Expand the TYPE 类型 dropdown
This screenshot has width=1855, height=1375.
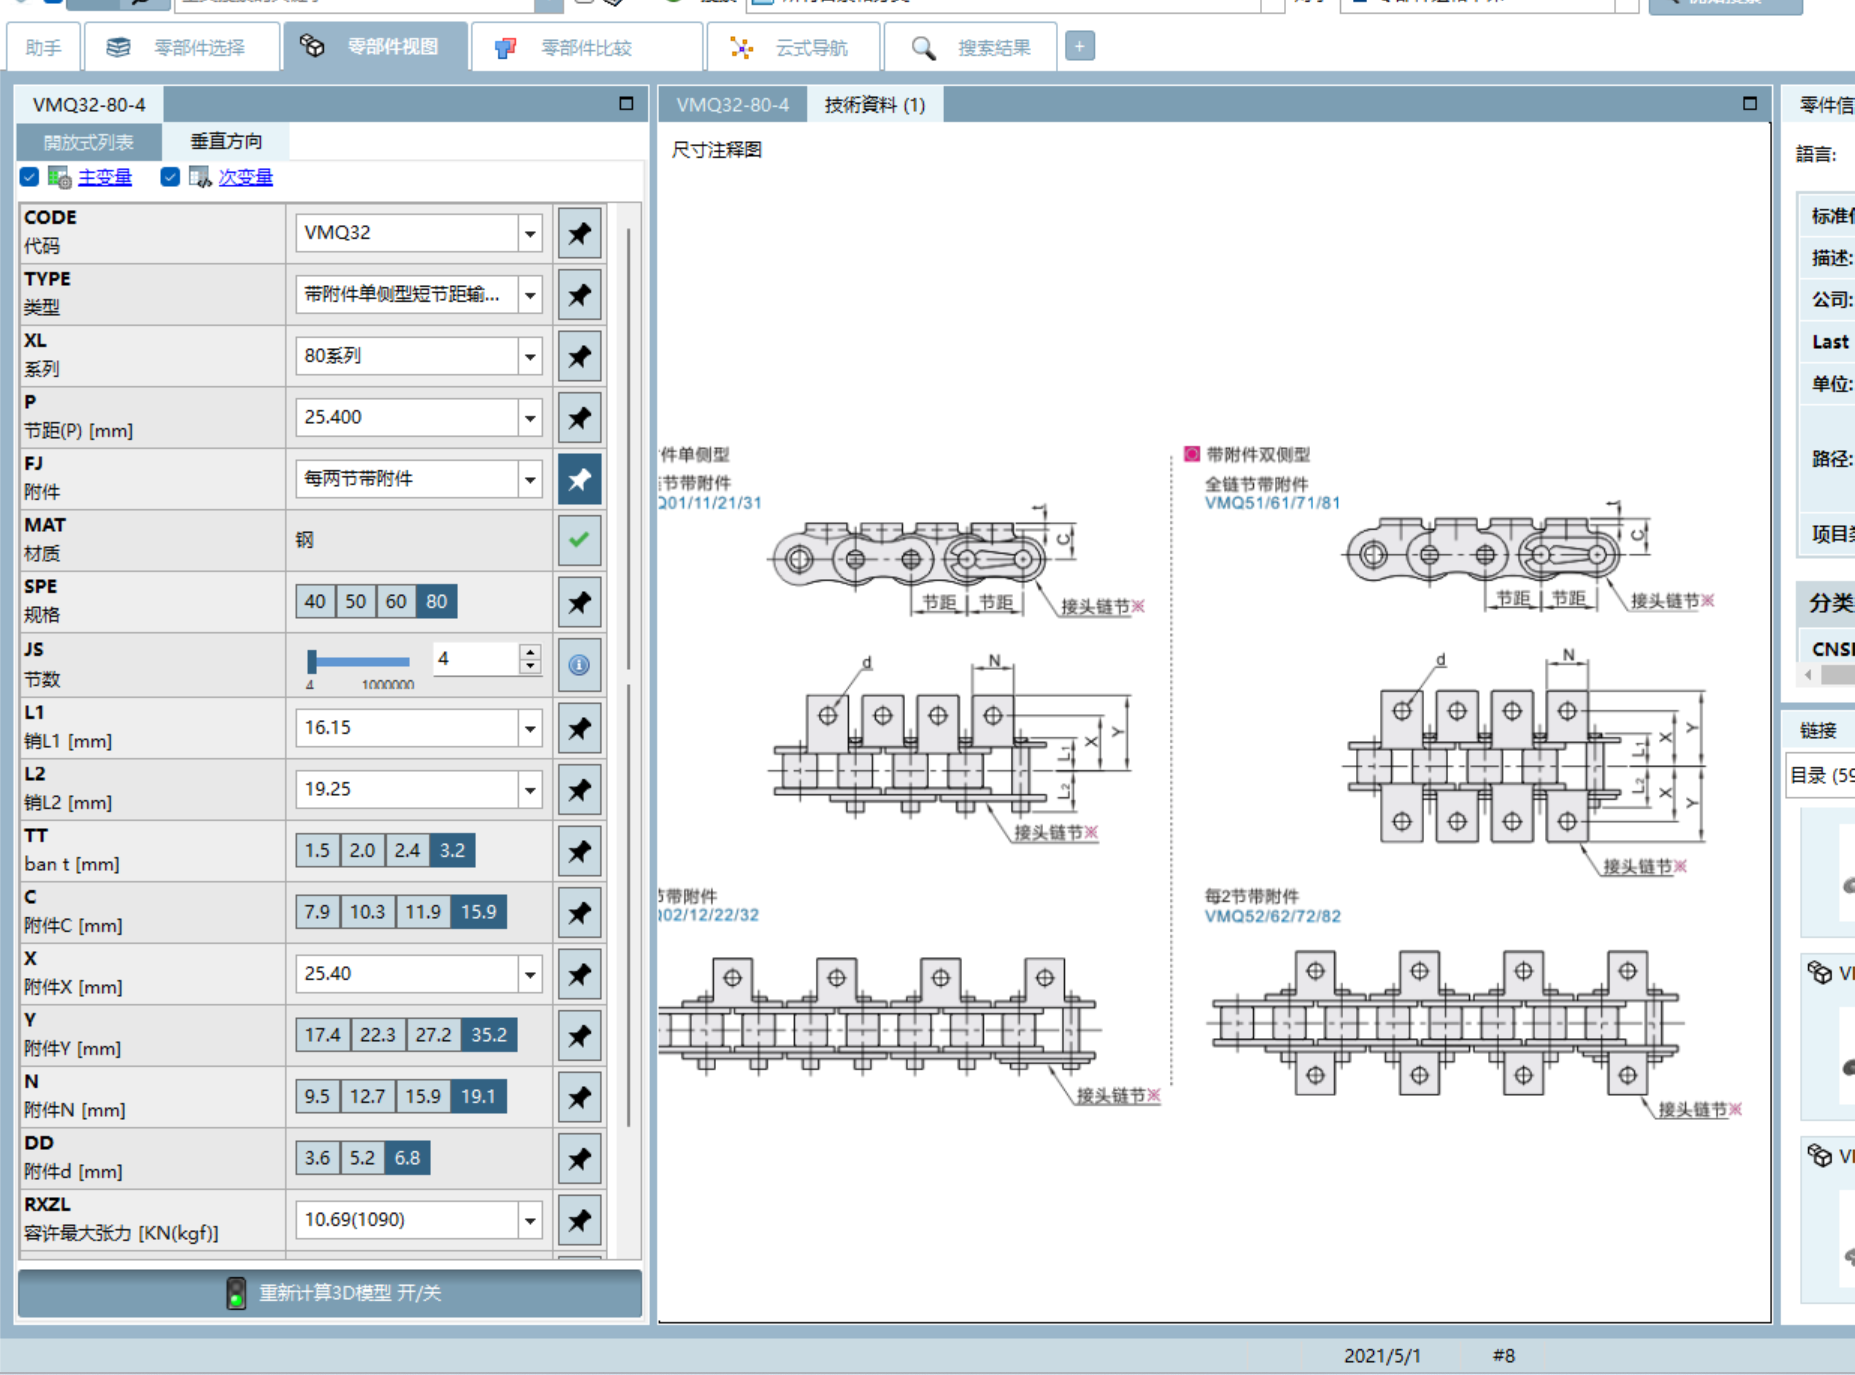click(x=530, y=294)
